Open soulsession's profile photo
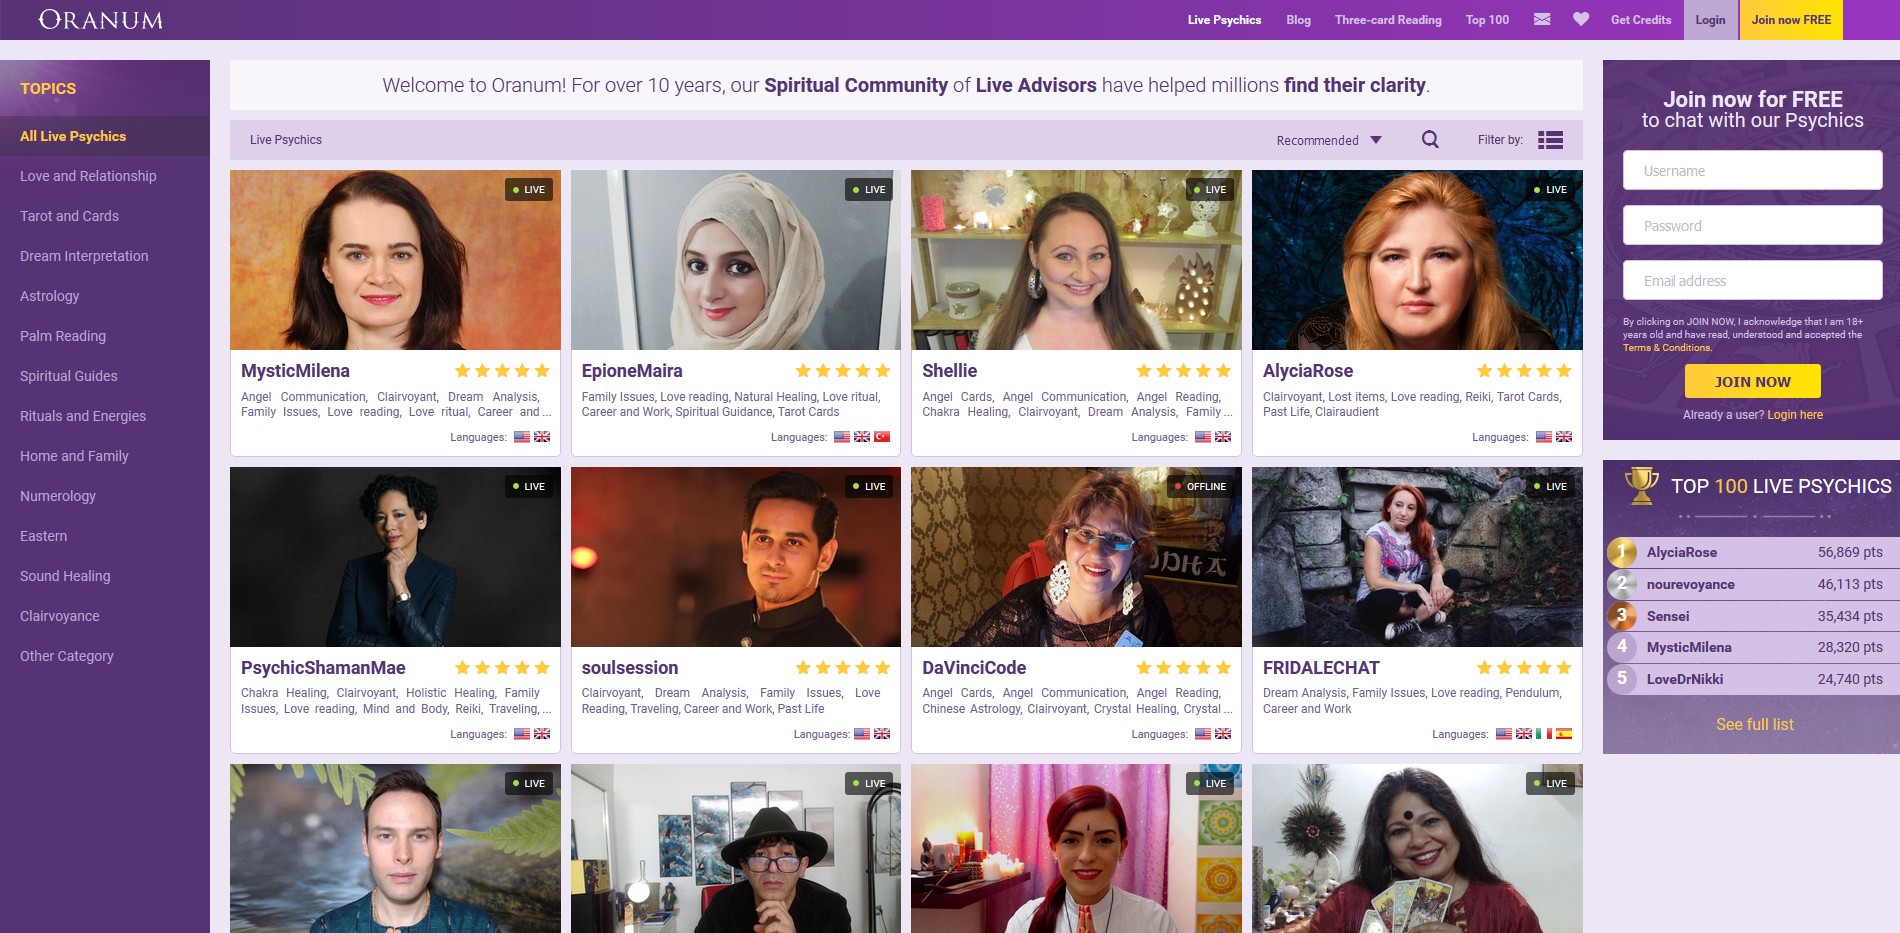 point(736,557)
